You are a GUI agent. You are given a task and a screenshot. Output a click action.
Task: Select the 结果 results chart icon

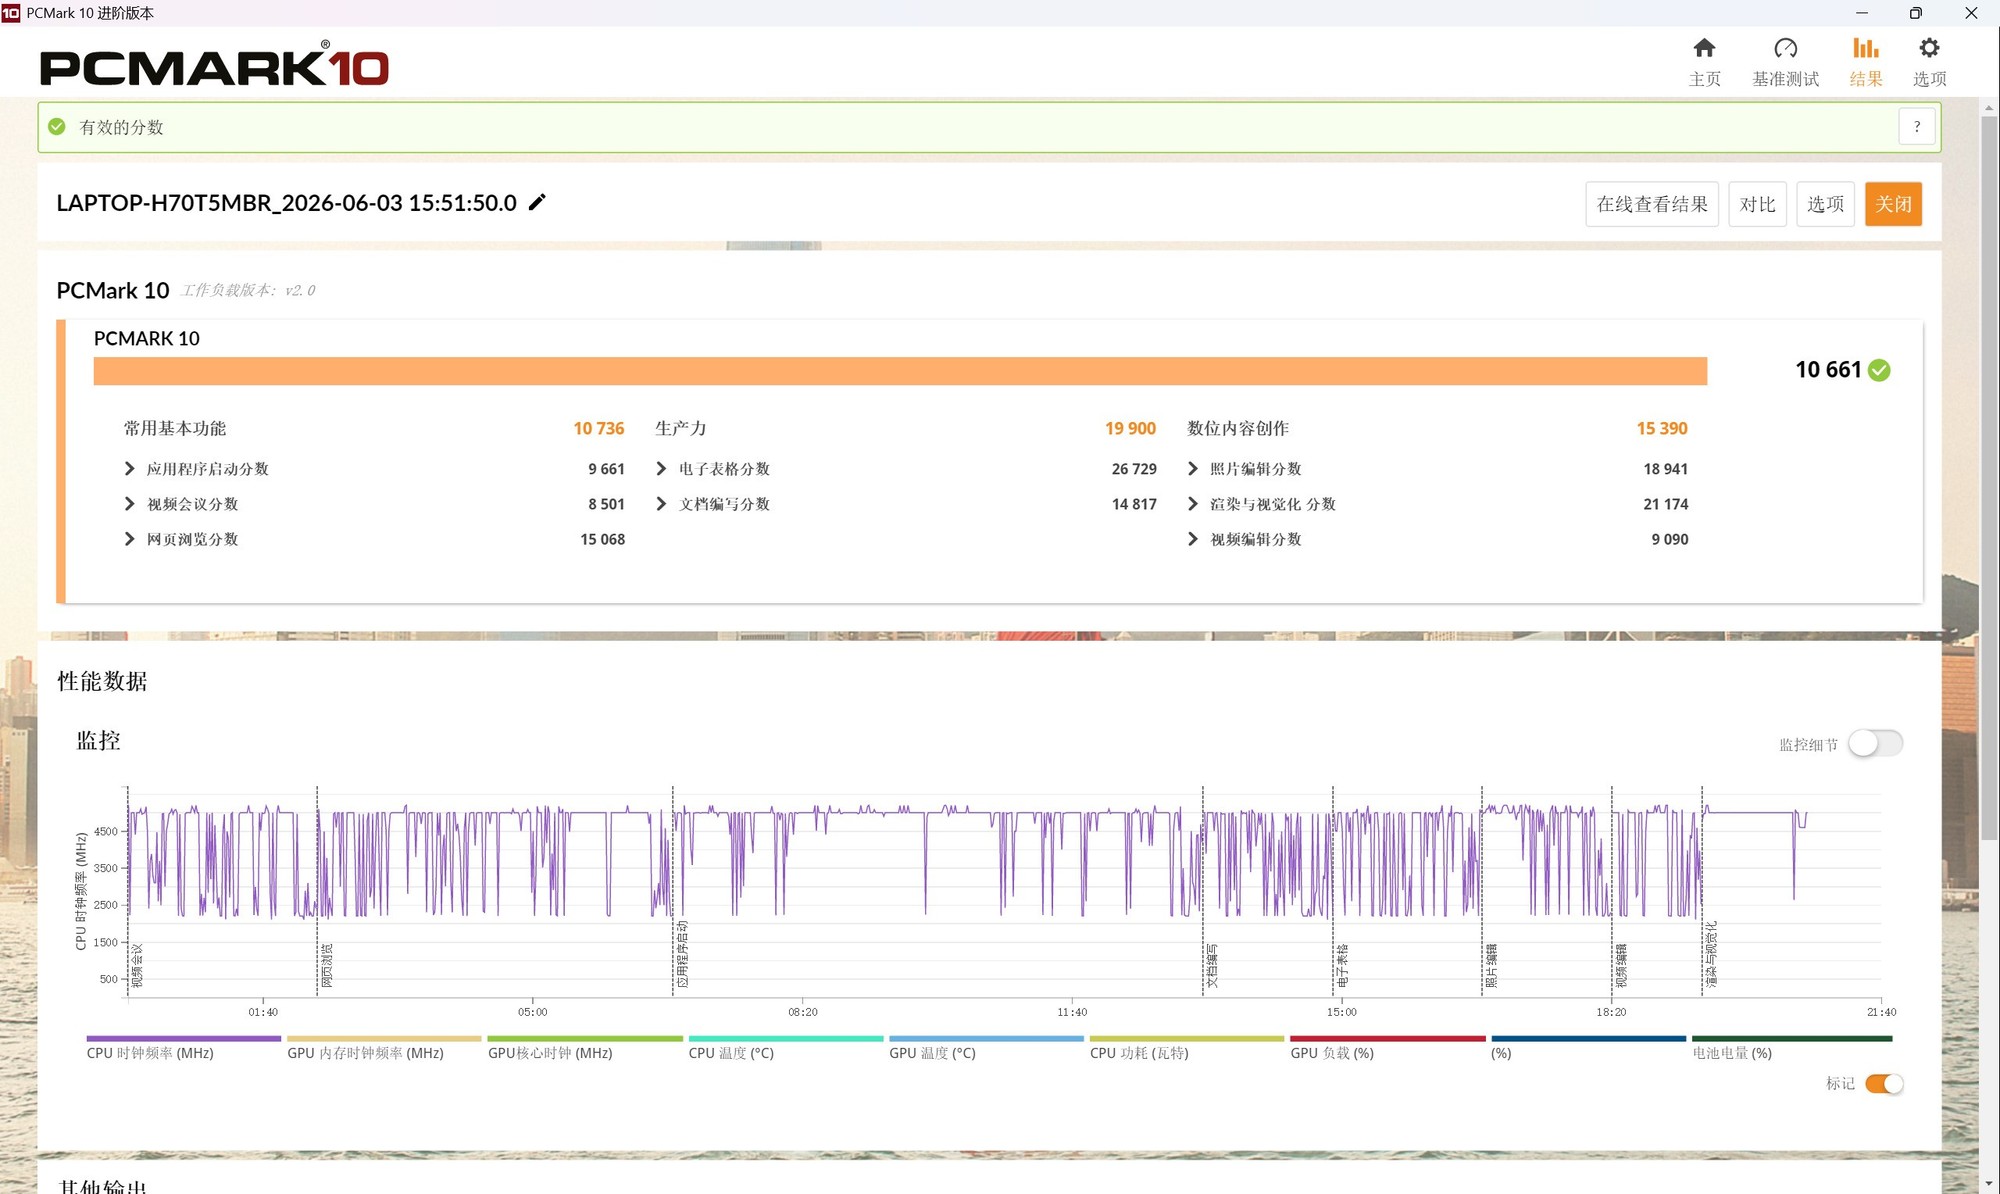[1865, 48]
